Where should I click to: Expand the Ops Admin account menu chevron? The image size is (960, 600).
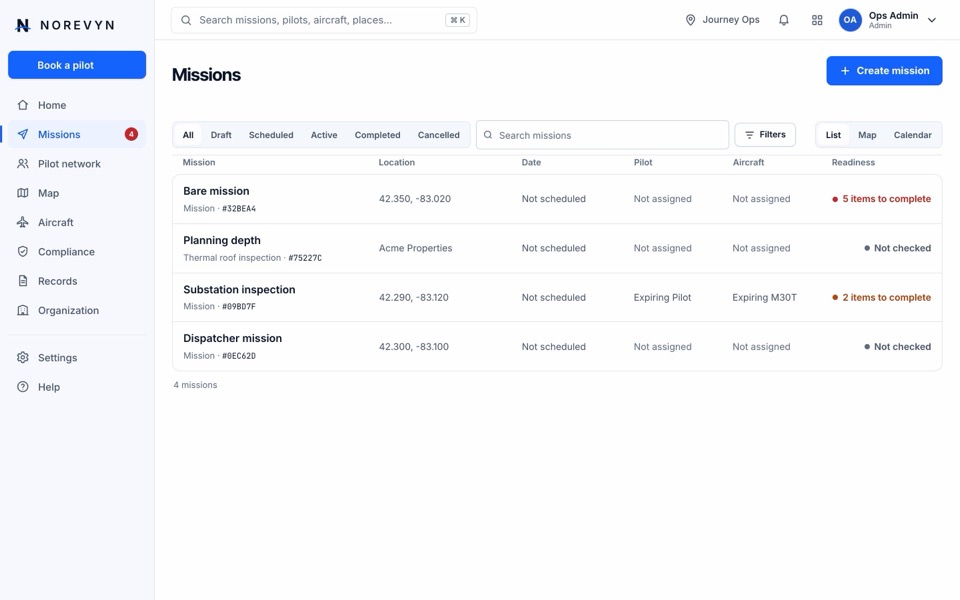click(932, 20)
